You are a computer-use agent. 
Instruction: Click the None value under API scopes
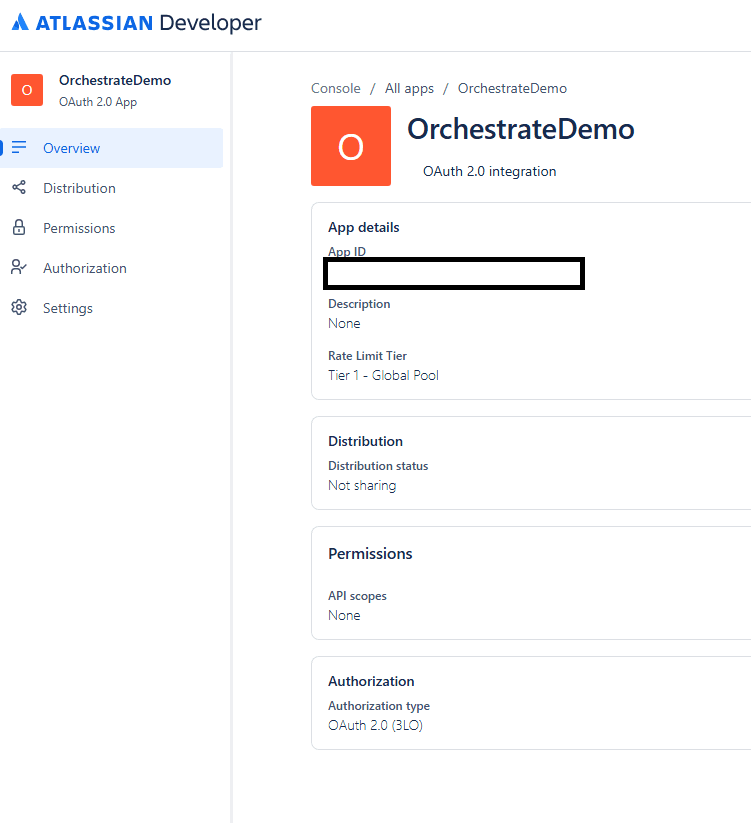344,615
